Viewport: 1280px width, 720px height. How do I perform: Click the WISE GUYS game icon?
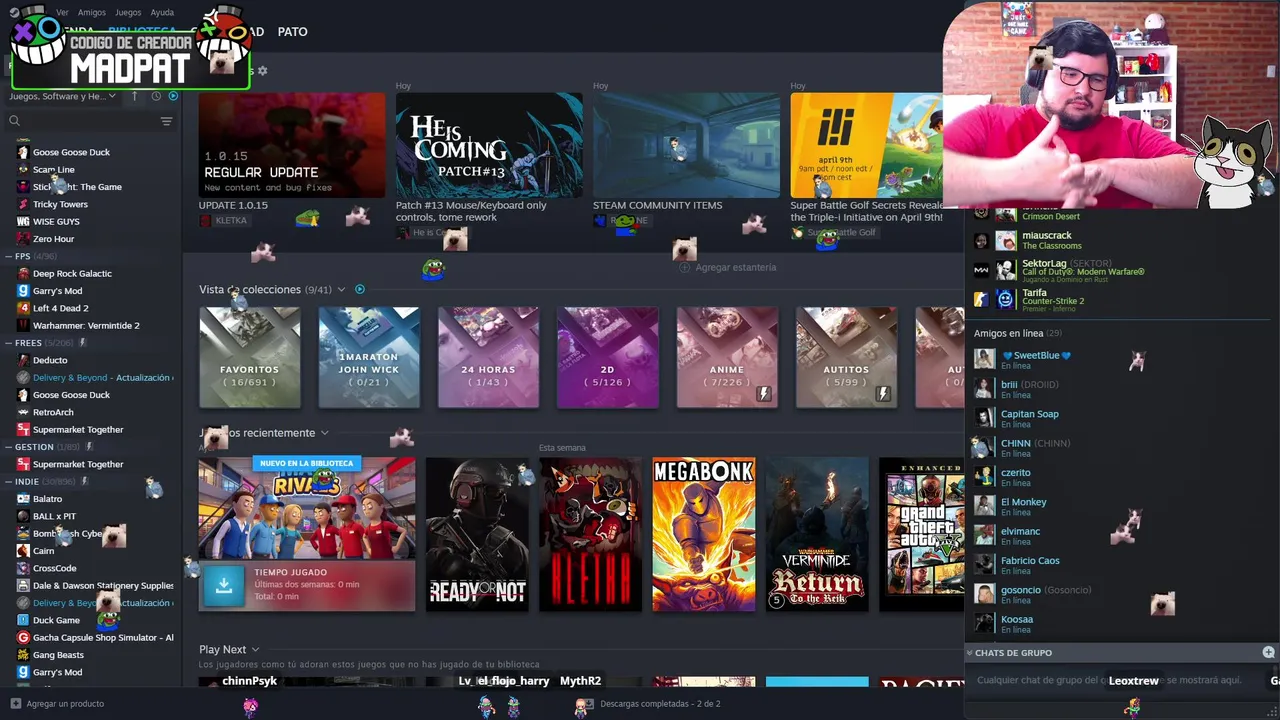[23, 221]
